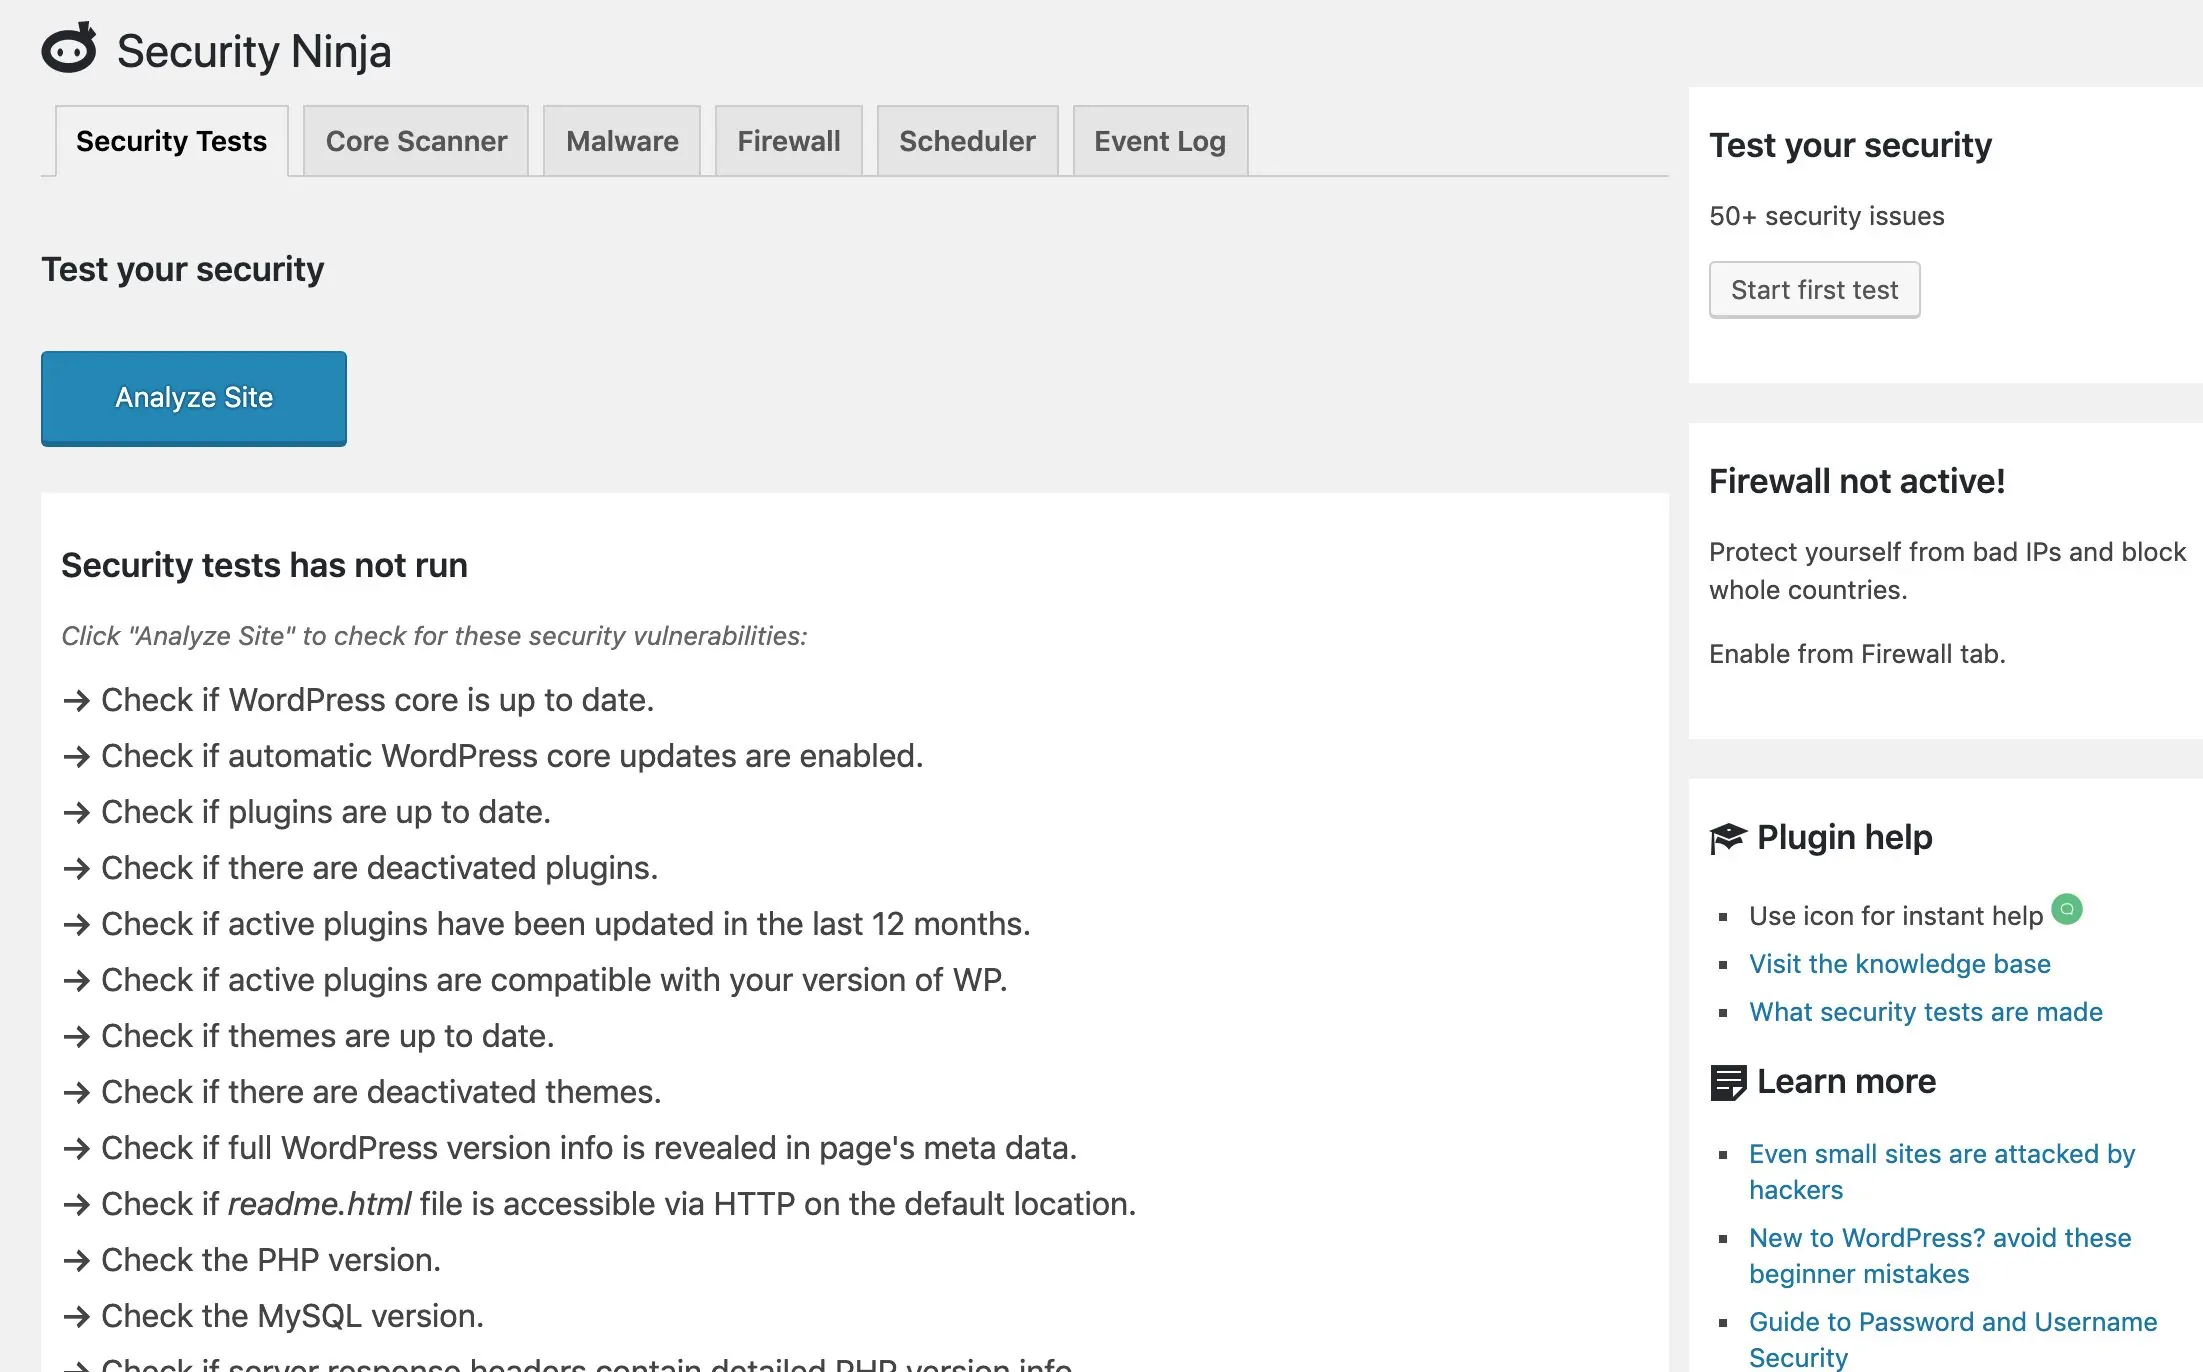Click arrow beside deactivated themes check
This screenshot has height=1372, width=2203.
tap(76, 1093)
